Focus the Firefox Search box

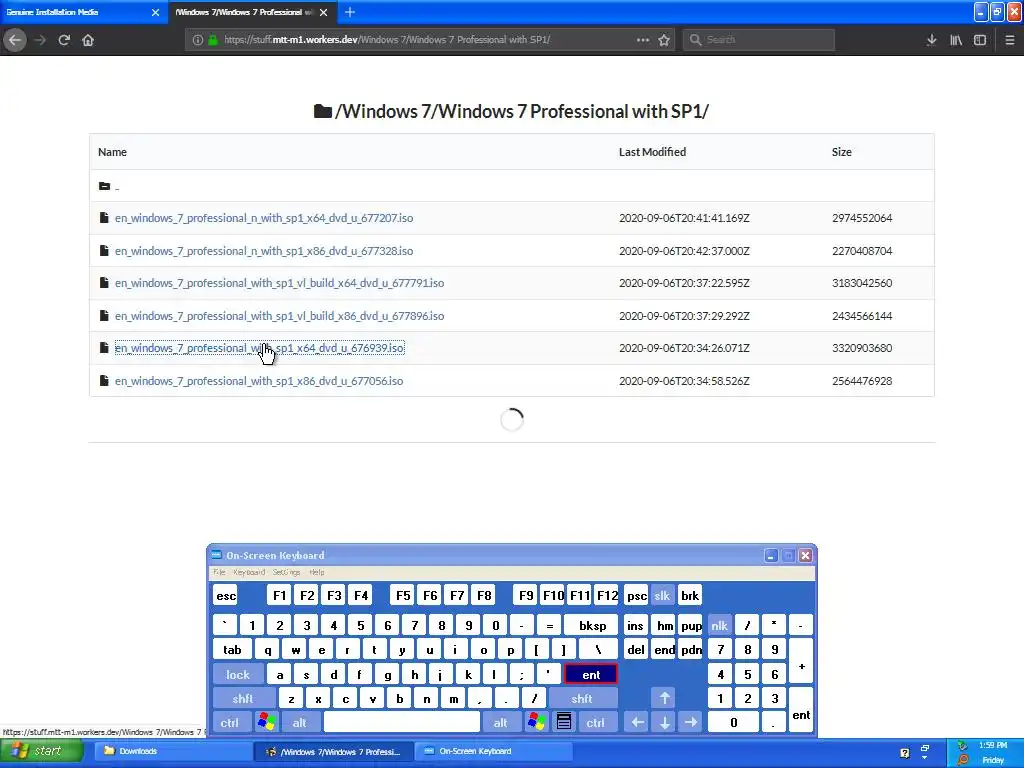coord(759,40)
